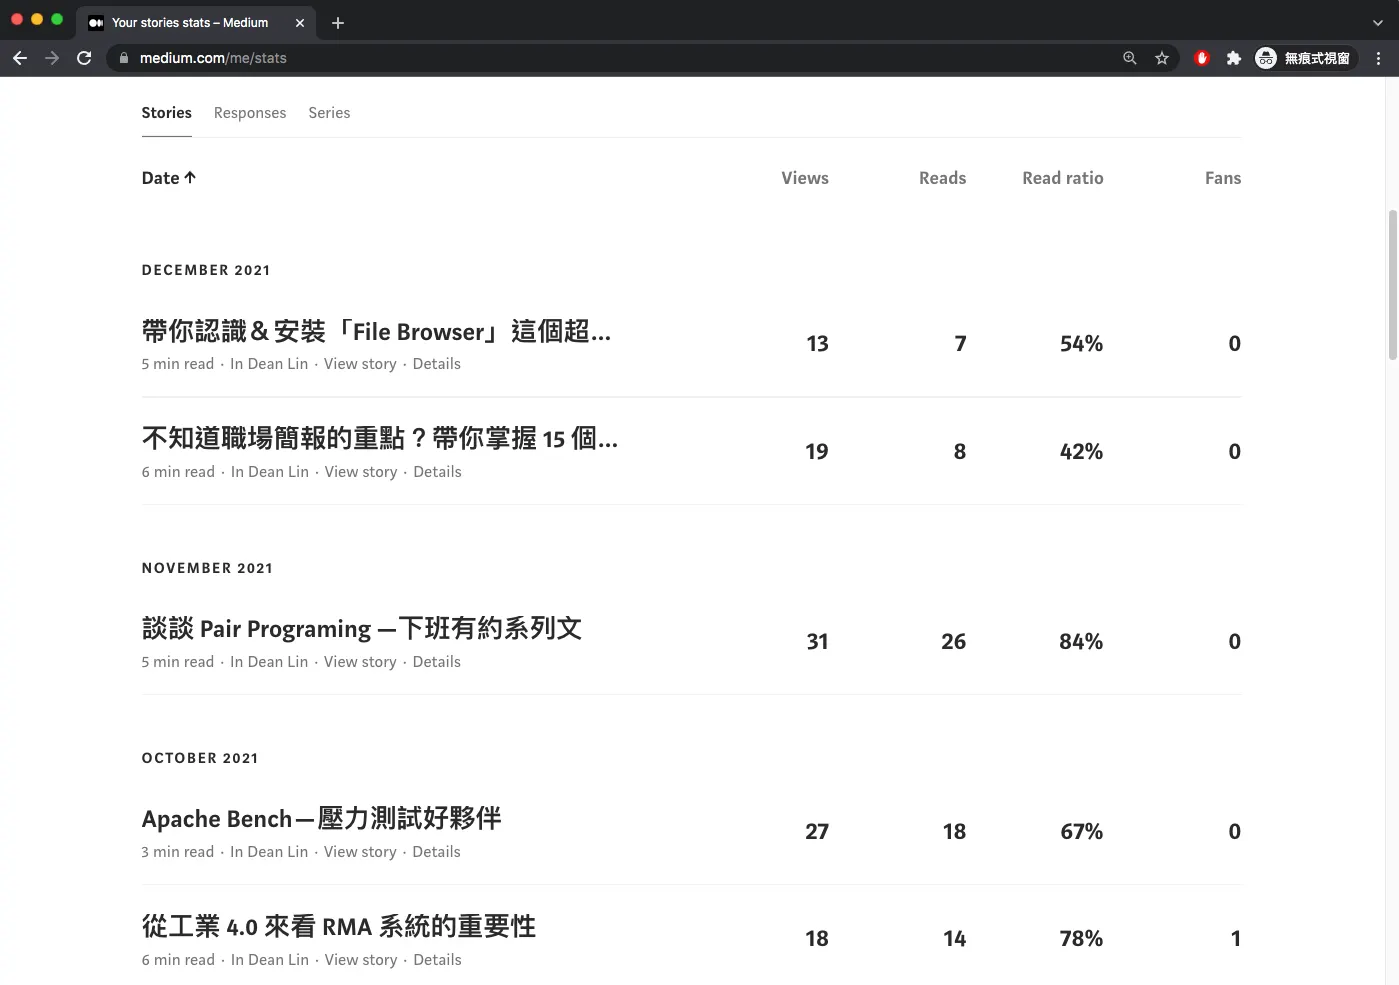This screenshot has height=985, width=1399.
Task: View story for the RMA 系統 article
Action: tap(361, 960)
